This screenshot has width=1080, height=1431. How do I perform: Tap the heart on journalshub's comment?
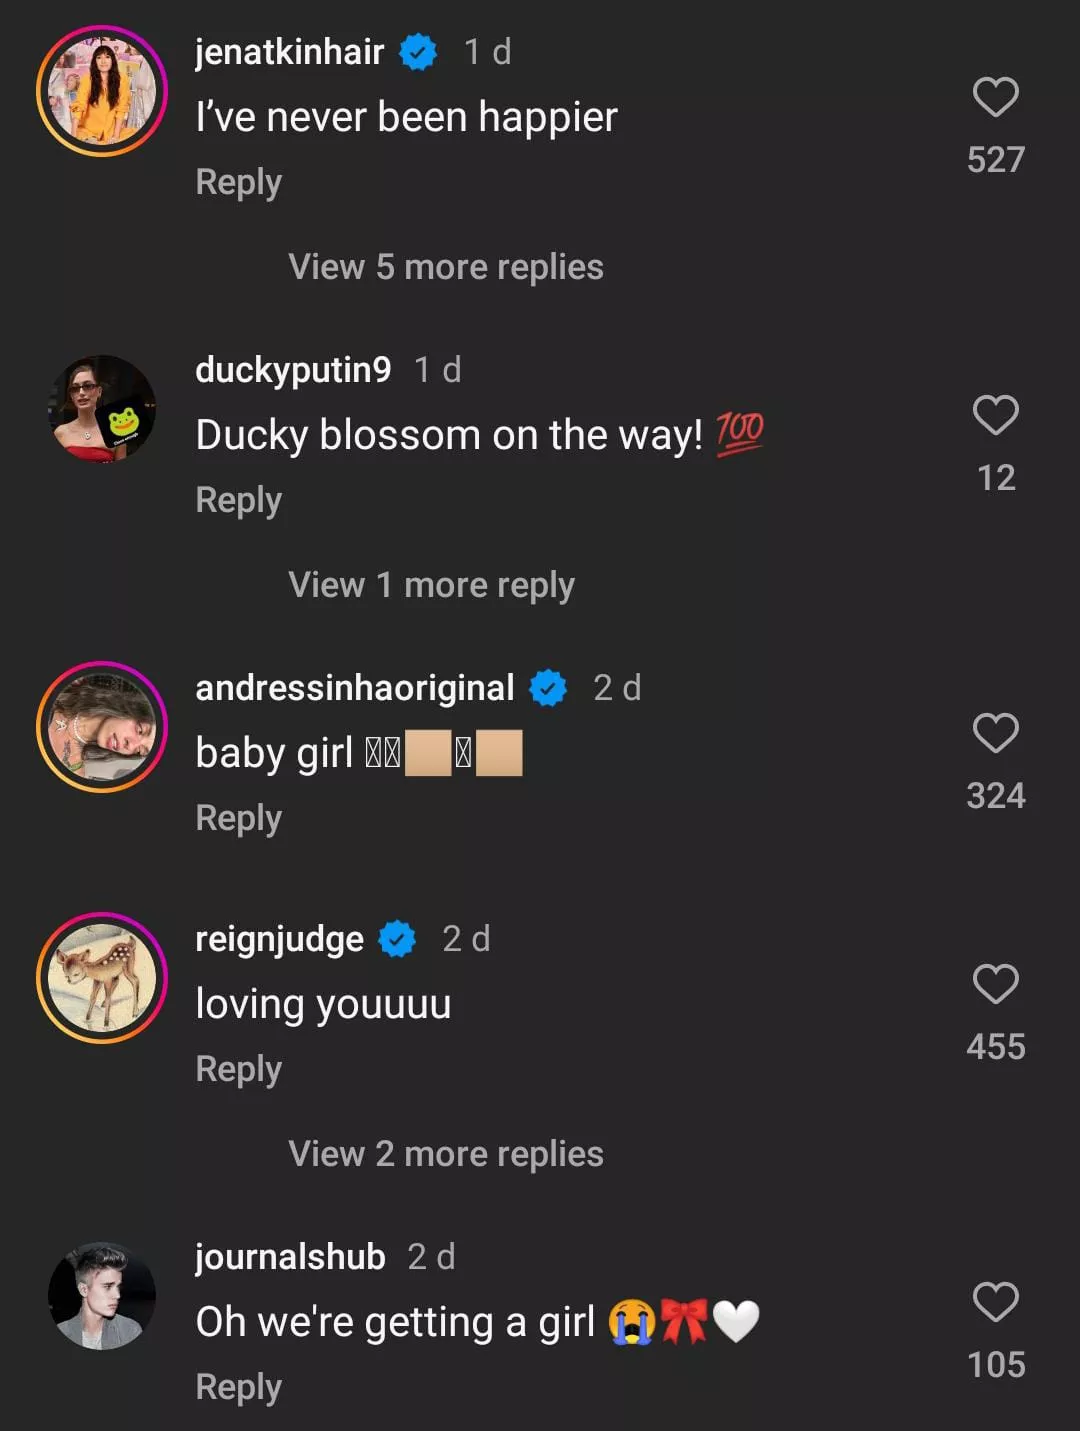[x=995, y=1303]
